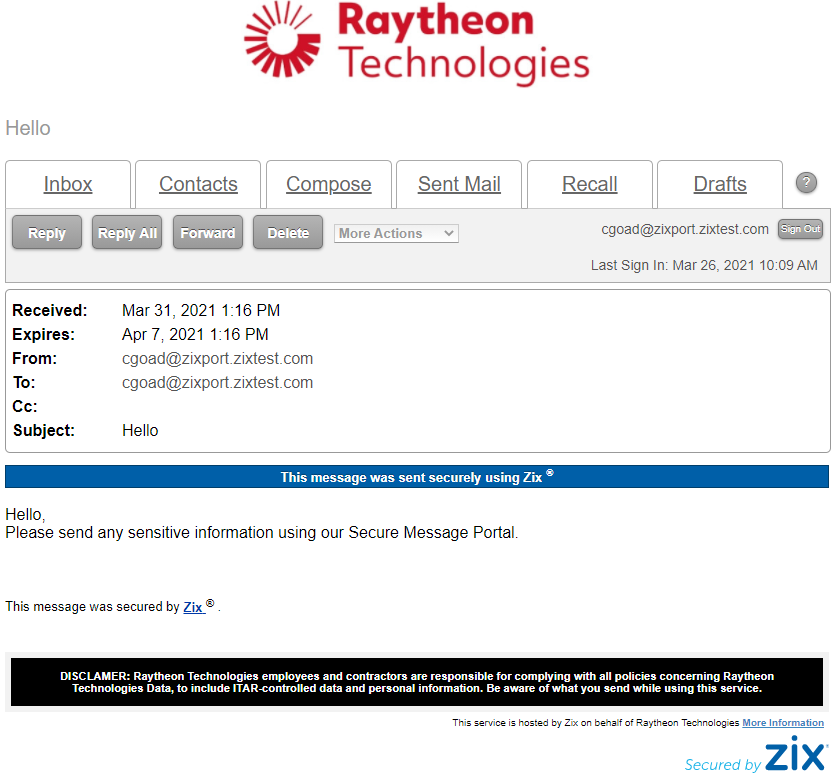Click the To address cgoad@zixport.zixtest.com
This screenshot has height=779, width=834.
tap(218, 382)
